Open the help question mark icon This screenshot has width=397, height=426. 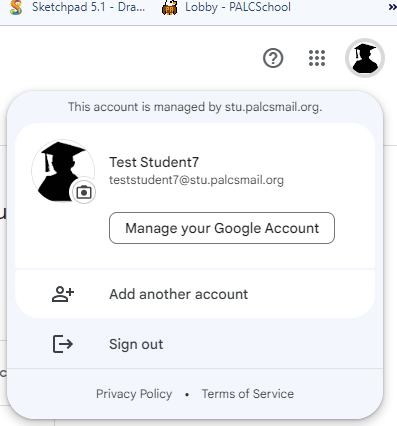coord(273,58)
